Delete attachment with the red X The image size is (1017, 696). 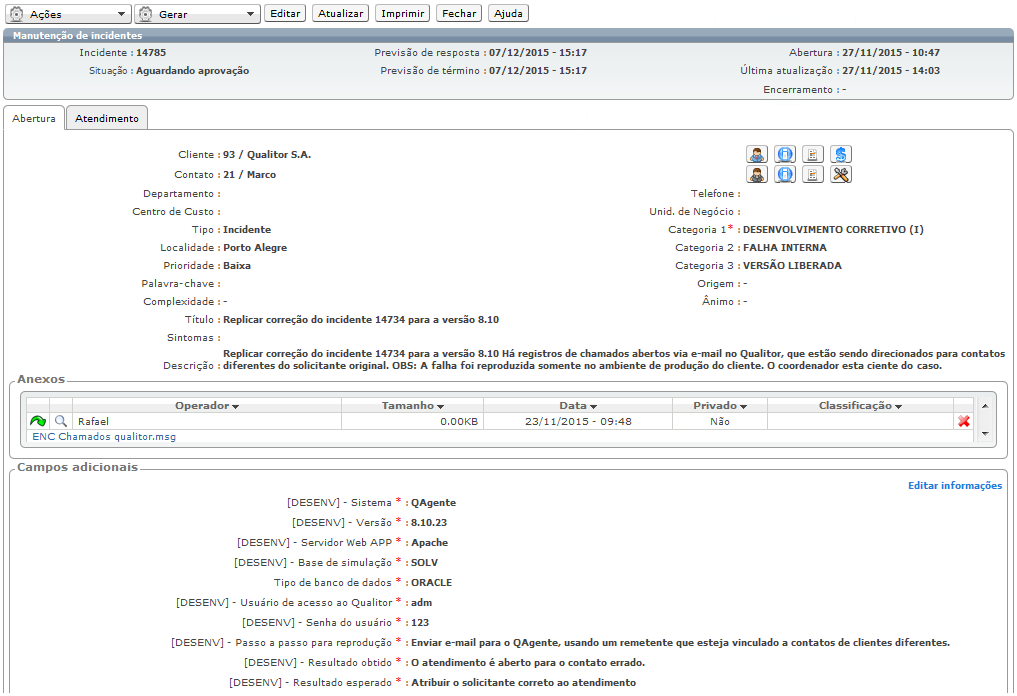pyautogui.click(x=964, y=422)
